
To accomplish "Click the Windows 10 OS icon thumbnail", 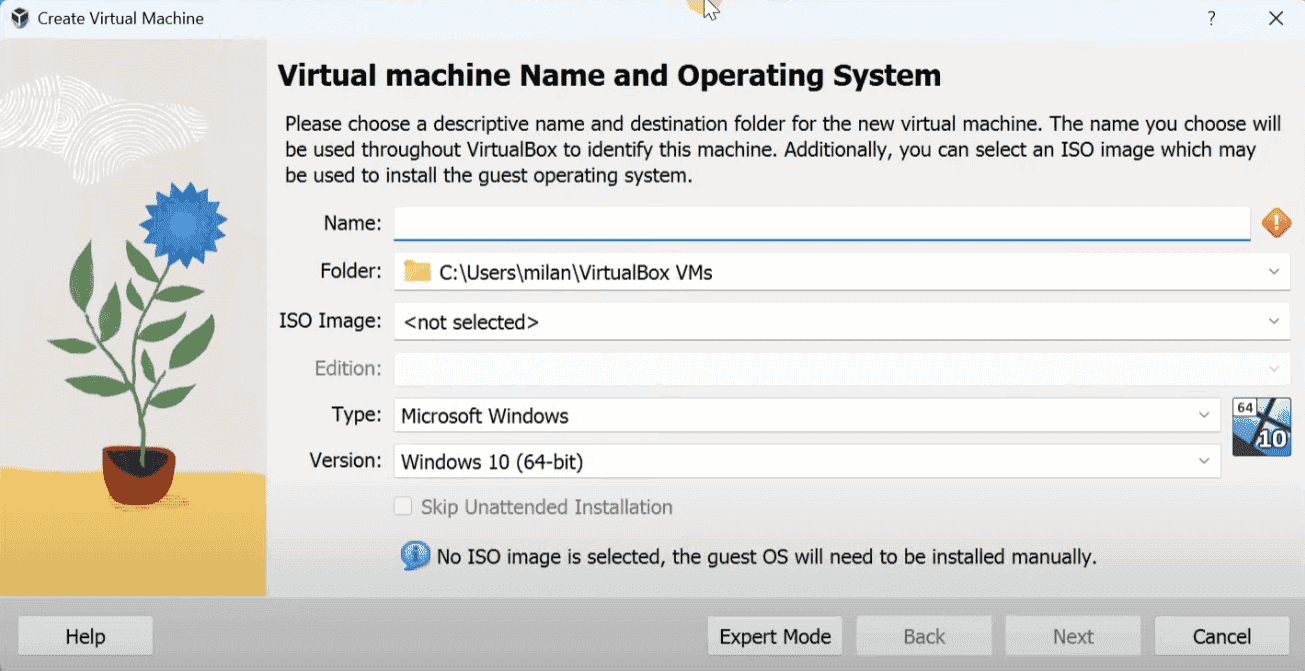I will pyautogui.click(x=1261, y=427).
